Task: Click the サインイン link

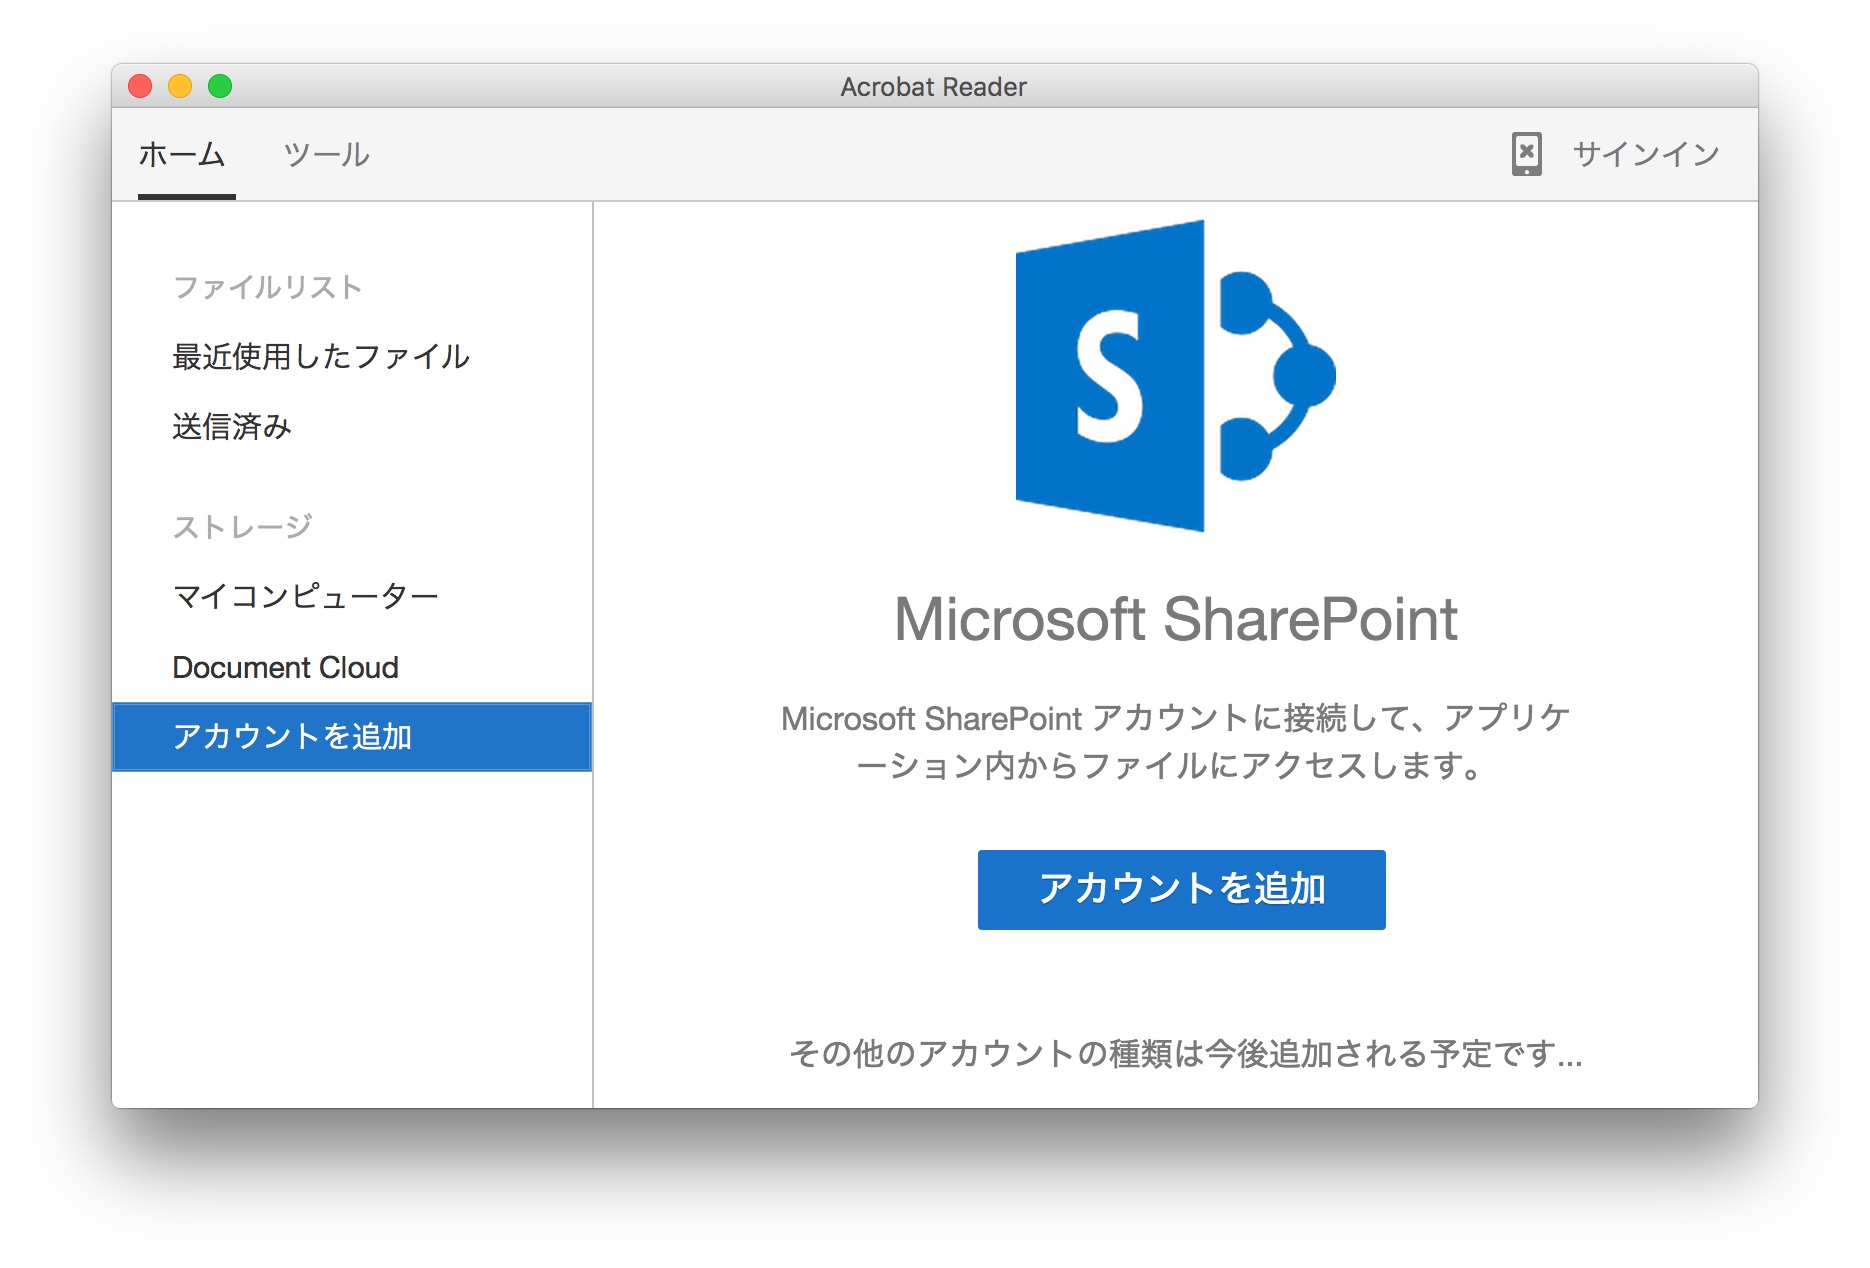Action: (x=1646, y=154)
